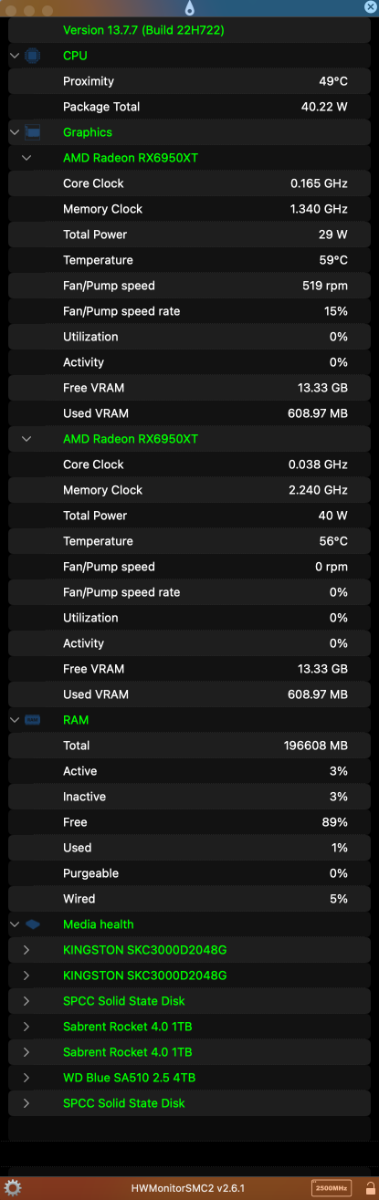Image resolution: width=379 pixels, height=1200 pixels.
Task: Expand the first Sabrent Rocket 4.0 1TB drive
Action: click(x=26, y=1027)
